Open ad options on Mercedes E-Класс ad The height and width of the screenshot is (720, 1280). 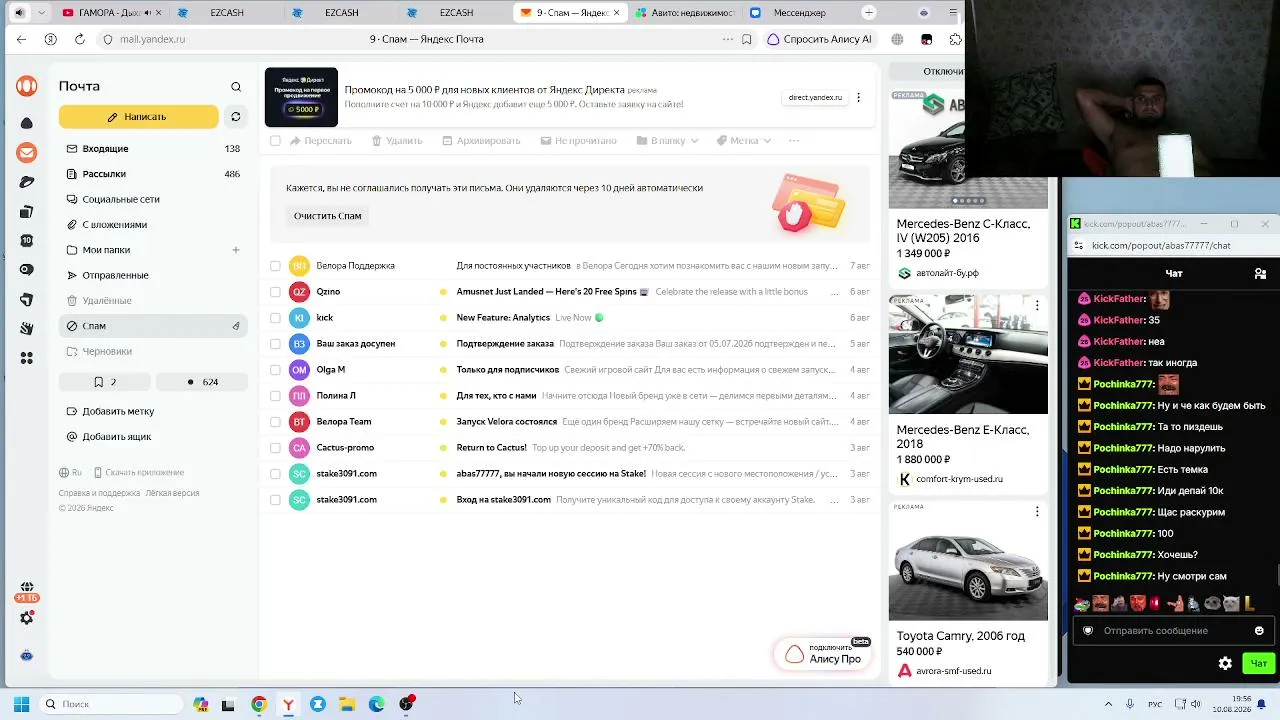1037,305
